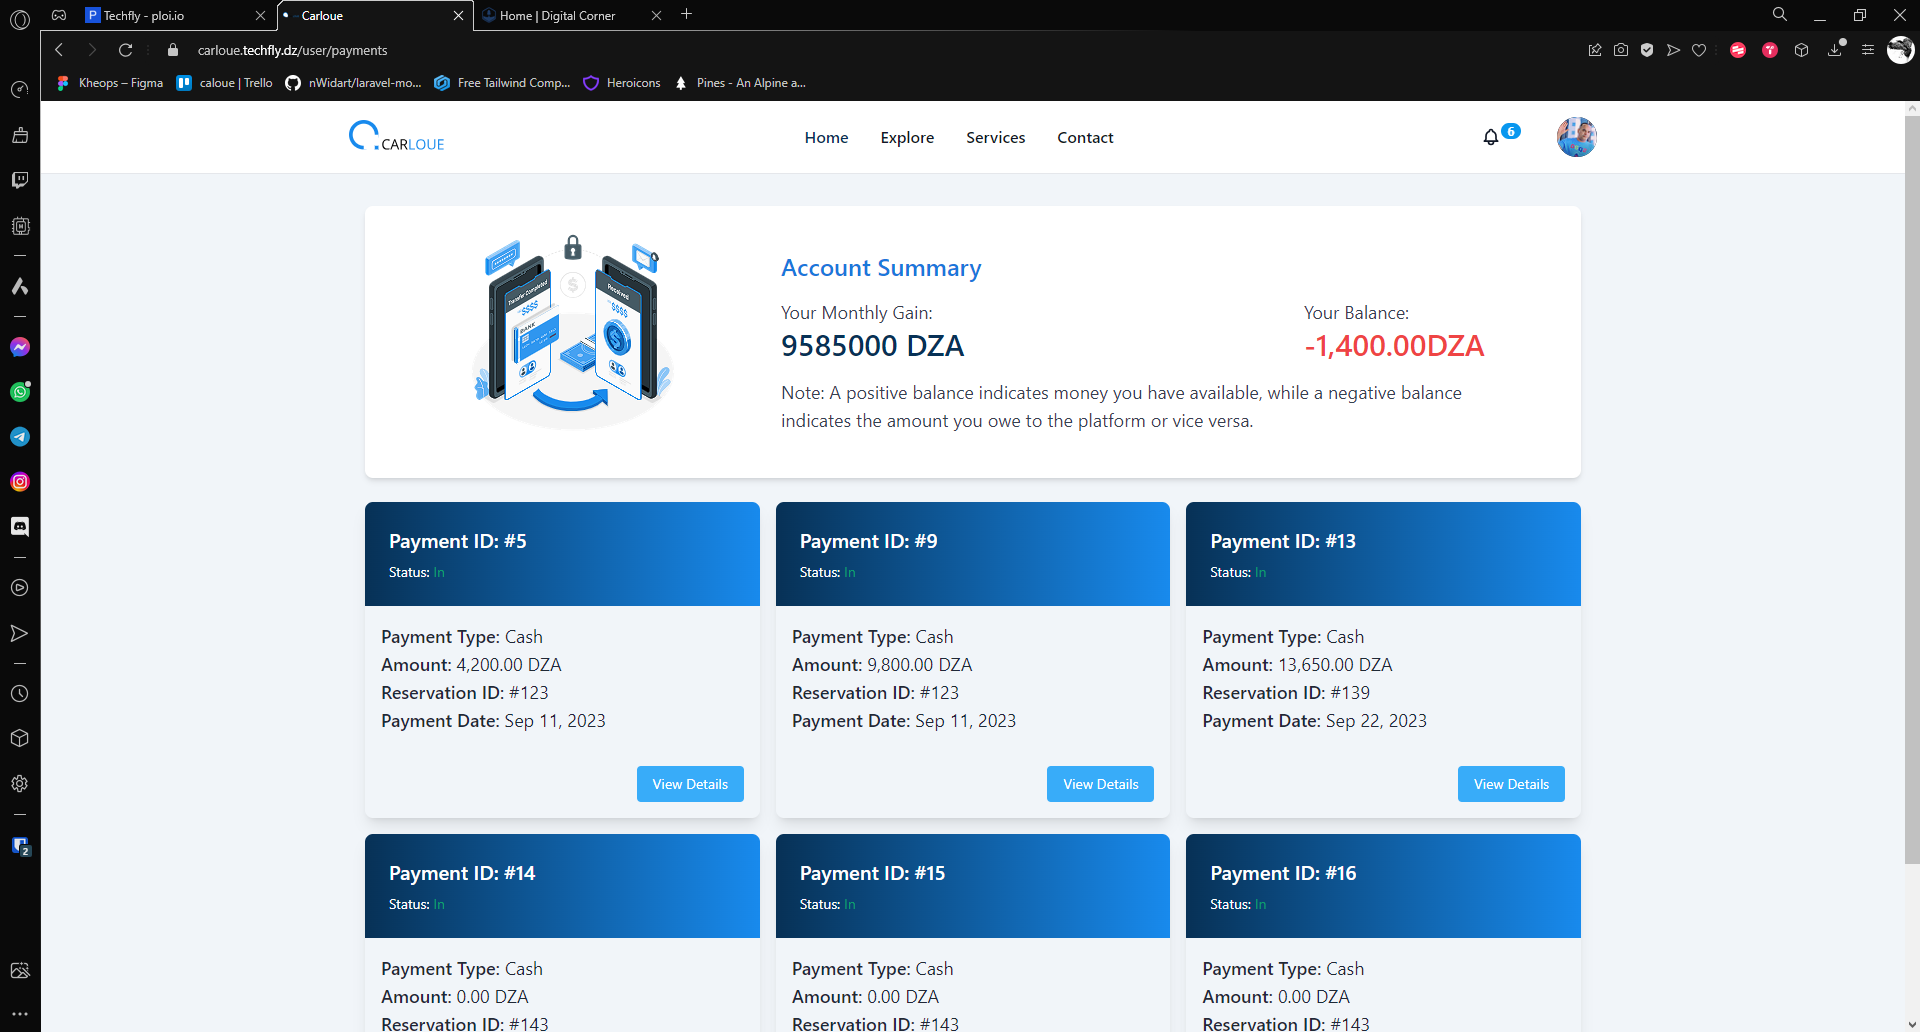1920x1032 pixels.
Task: Go to Explore in the navigation menu
Action: coord(907,138)
